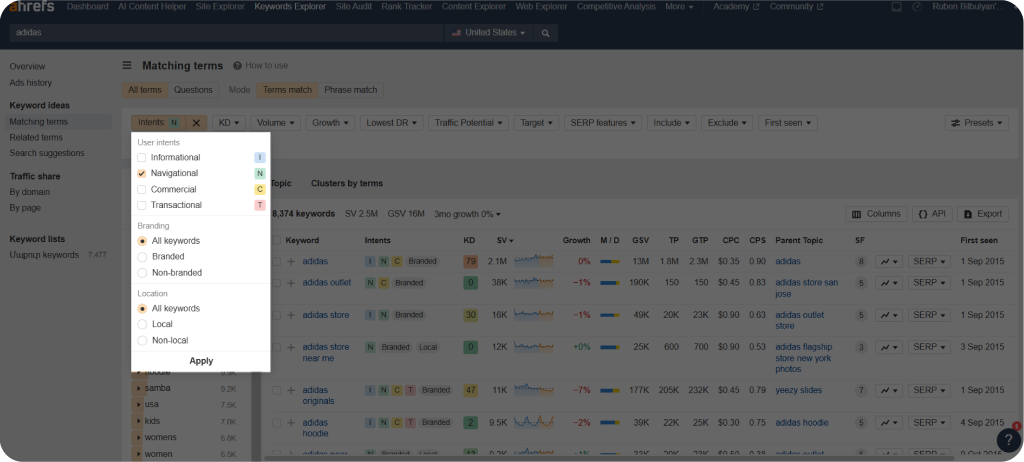Click the bookmark panel icon in top bar

pos(897,7)
